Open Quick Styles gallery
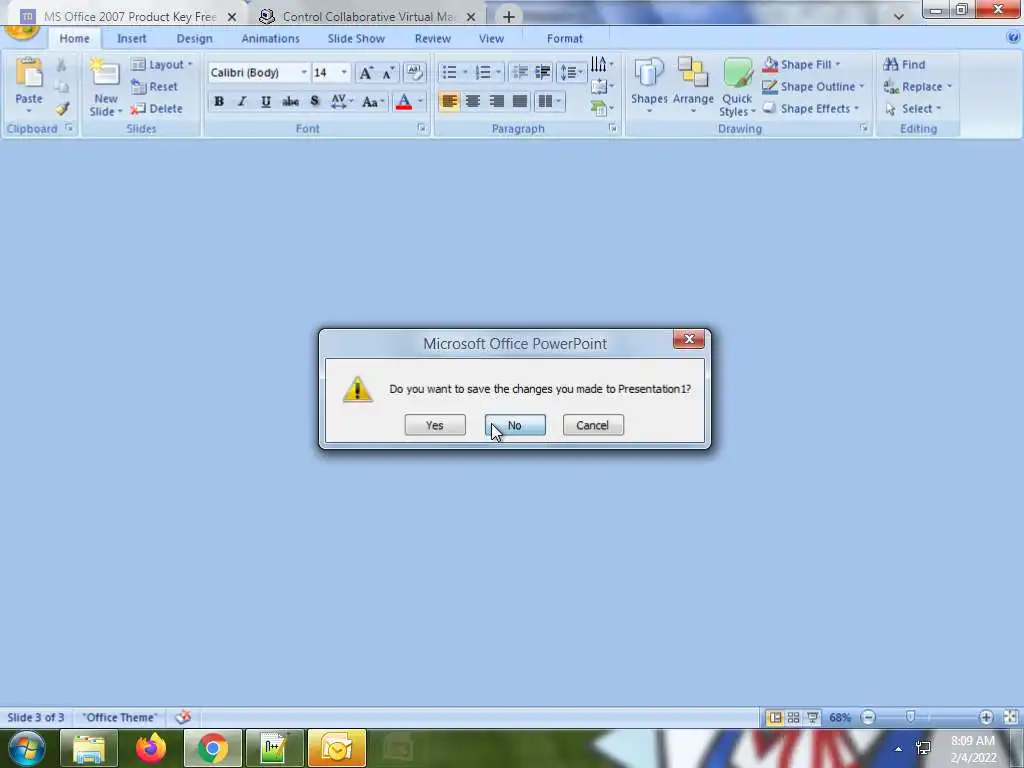Image resolution: width=1024 pixels, height=768 pixels. click(x=737, y=88)
